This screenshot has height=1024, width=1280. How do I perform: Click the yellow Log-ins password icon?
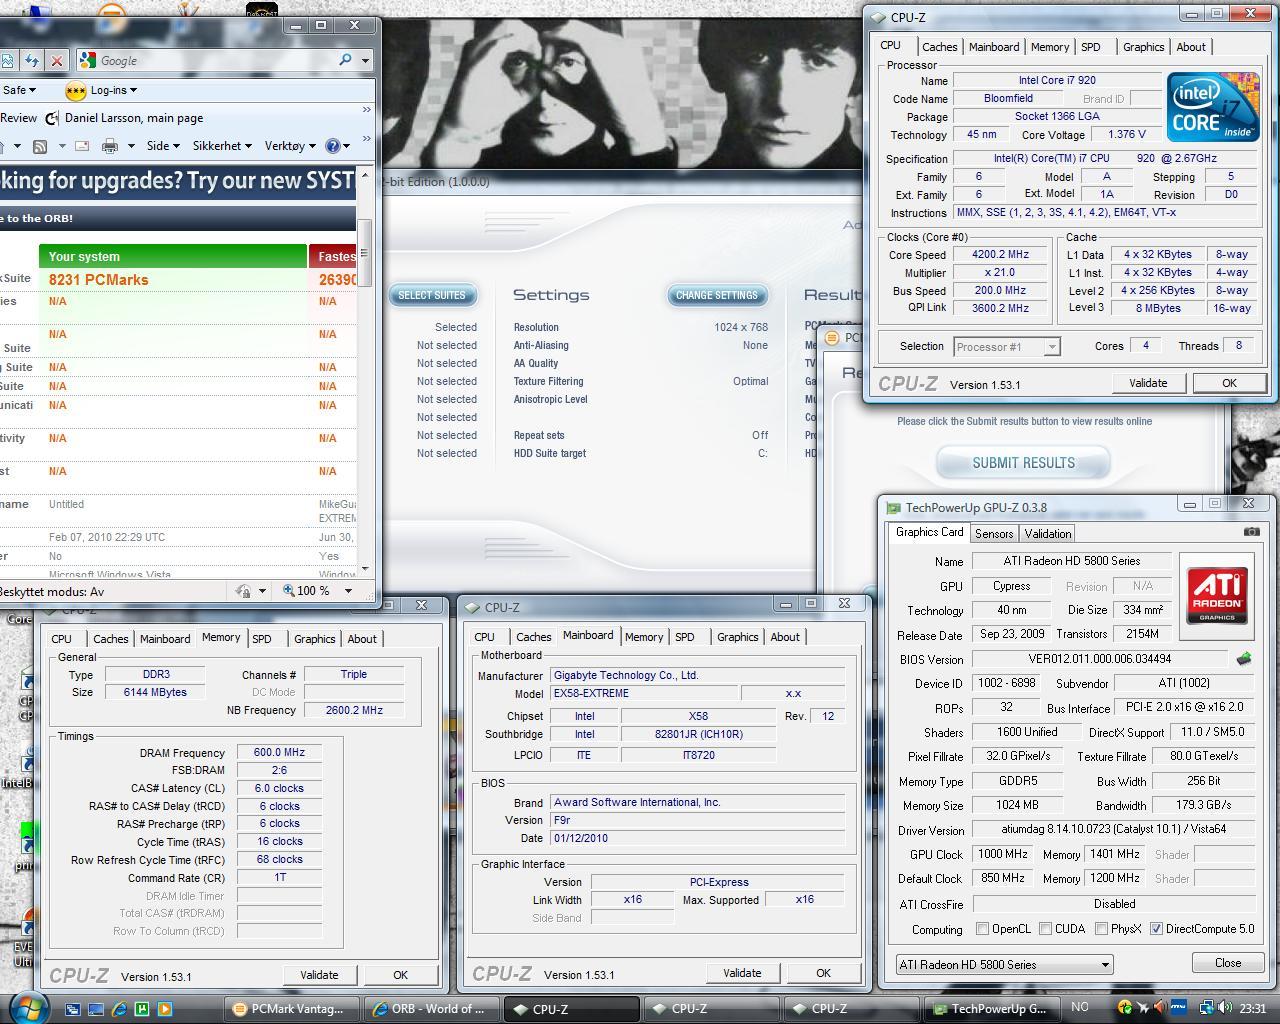pyautogui.click(x=76, y=91)
